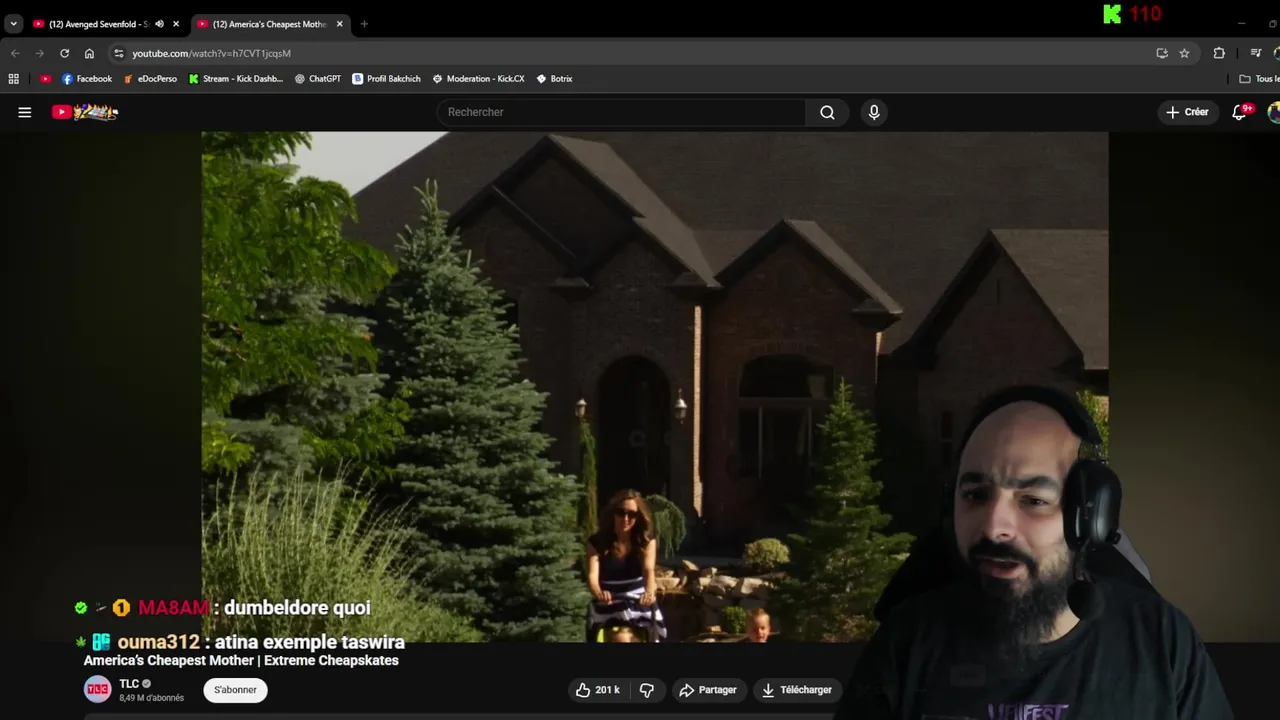Go to YouTube home via the logo
The width and height of the screenshot is (1280, 720).
tap(86, 112)
